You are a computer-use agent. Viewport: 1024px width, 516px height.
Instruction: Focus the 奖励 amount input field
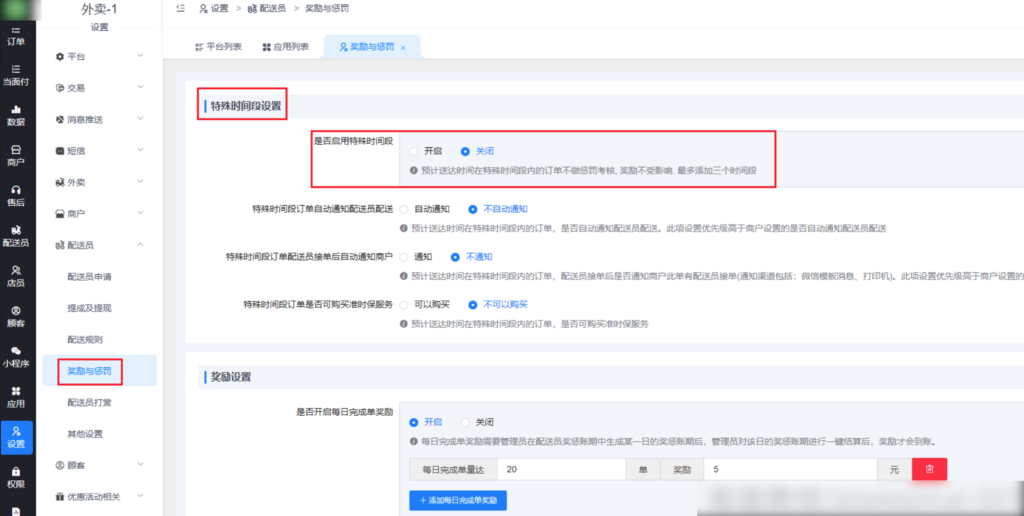point(790,469)
